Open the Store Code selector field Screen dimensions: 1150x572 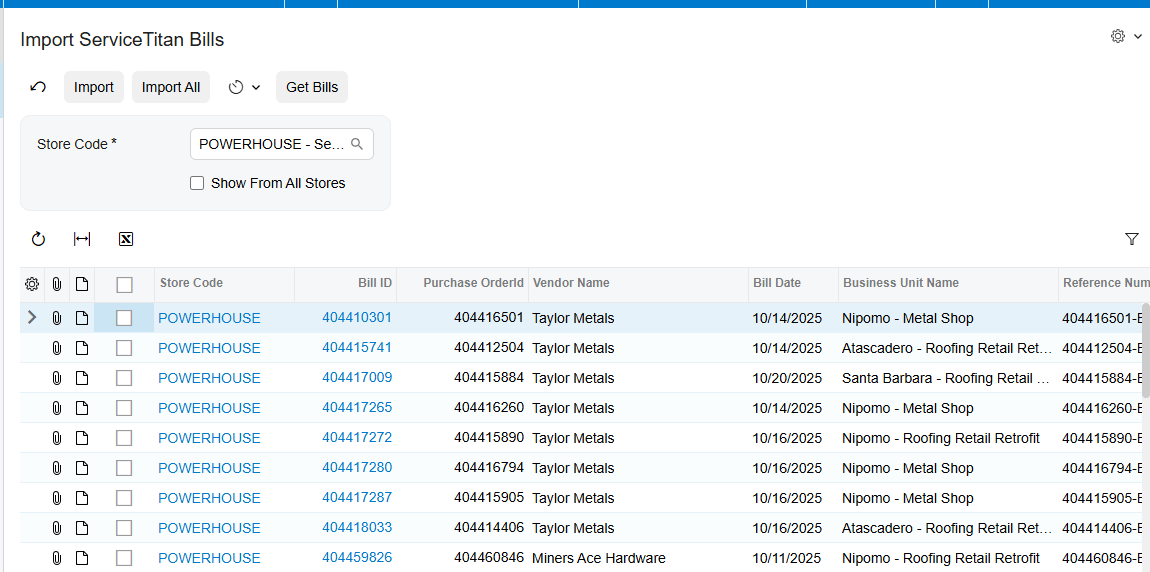(282, 144)
